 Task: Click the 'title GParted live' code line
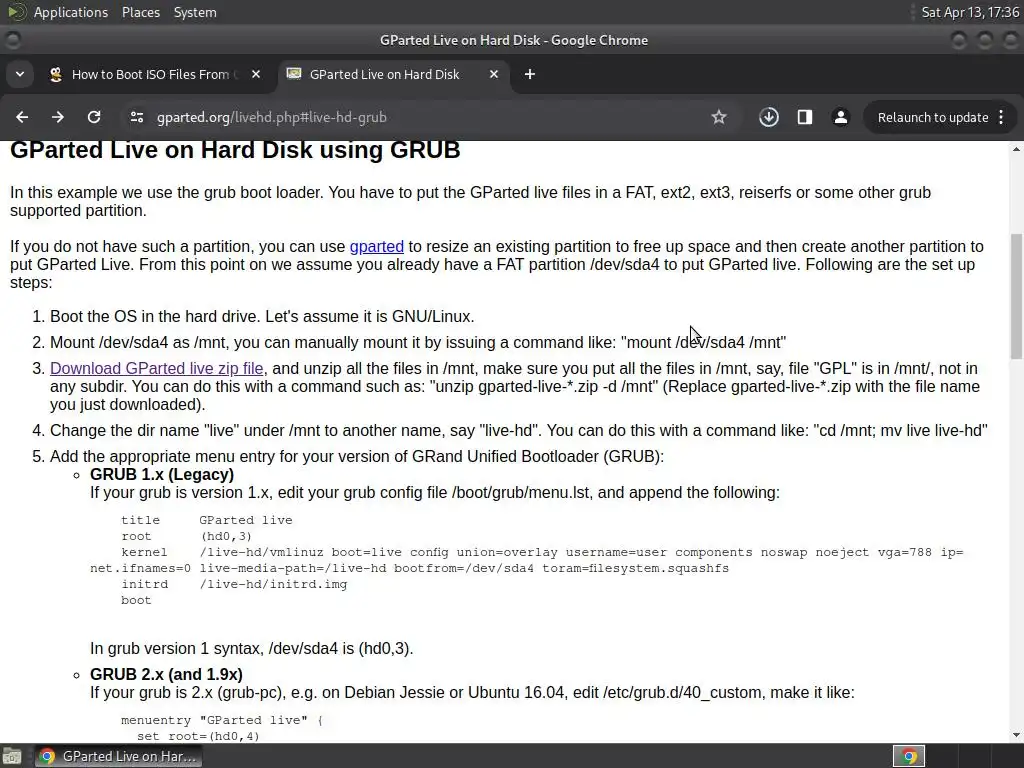point(206,520)
